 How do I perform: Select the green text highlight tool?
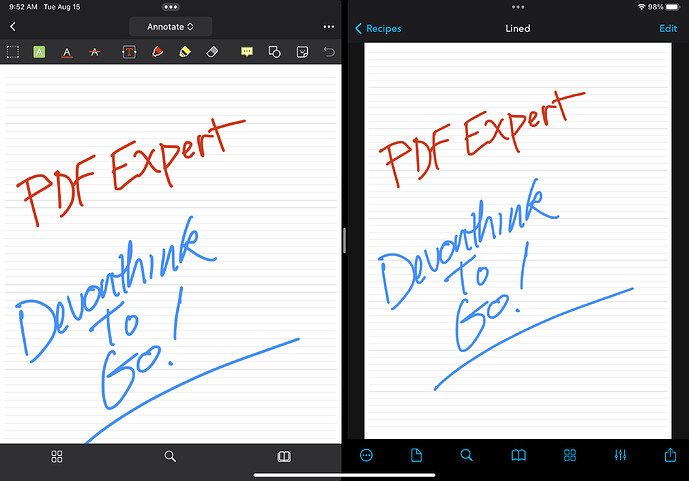click(x=39, y=52)
